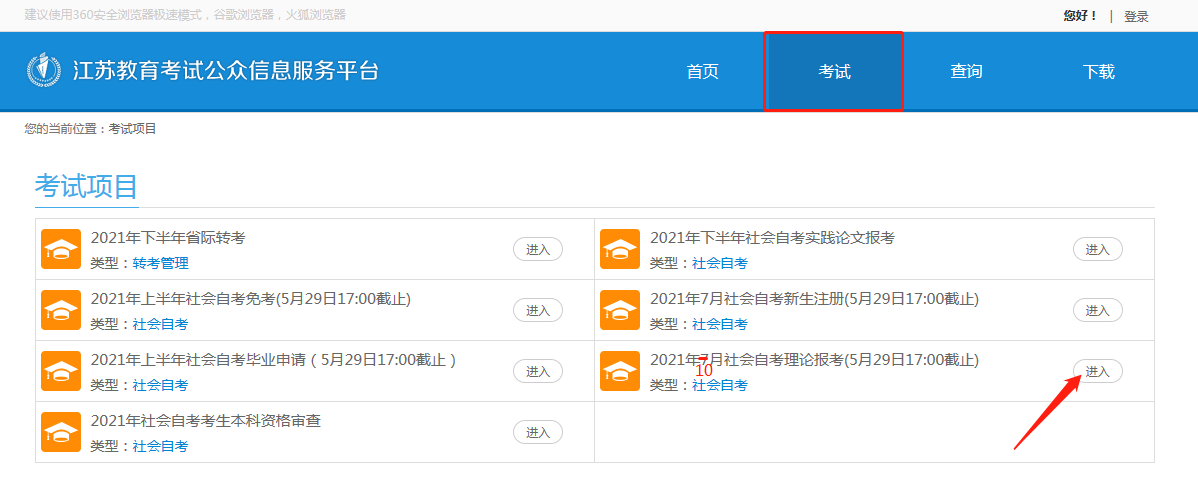Click the 登录 link at top right
The width and height of the screenshot is (1198, 496).
click(1136, 16)
